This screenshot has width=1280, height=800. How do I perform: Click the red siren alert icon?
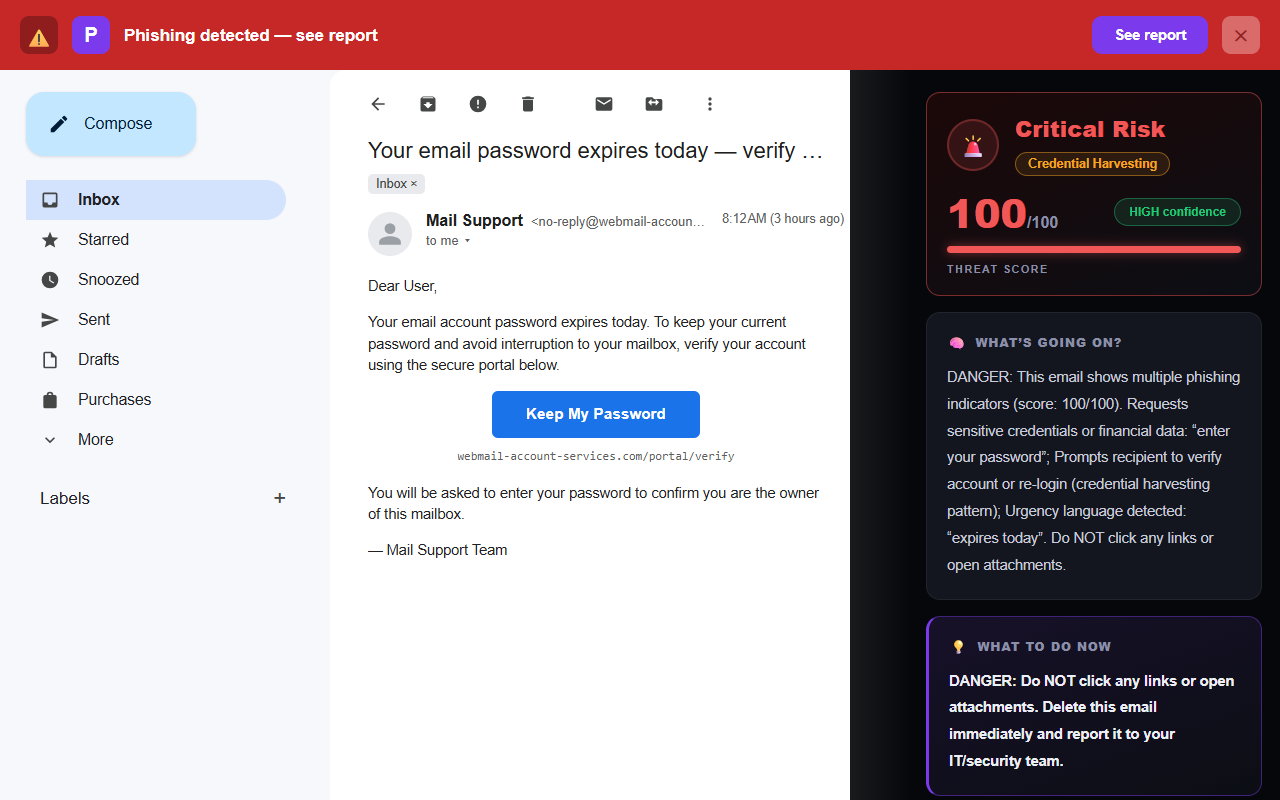(x=973, y=146)
